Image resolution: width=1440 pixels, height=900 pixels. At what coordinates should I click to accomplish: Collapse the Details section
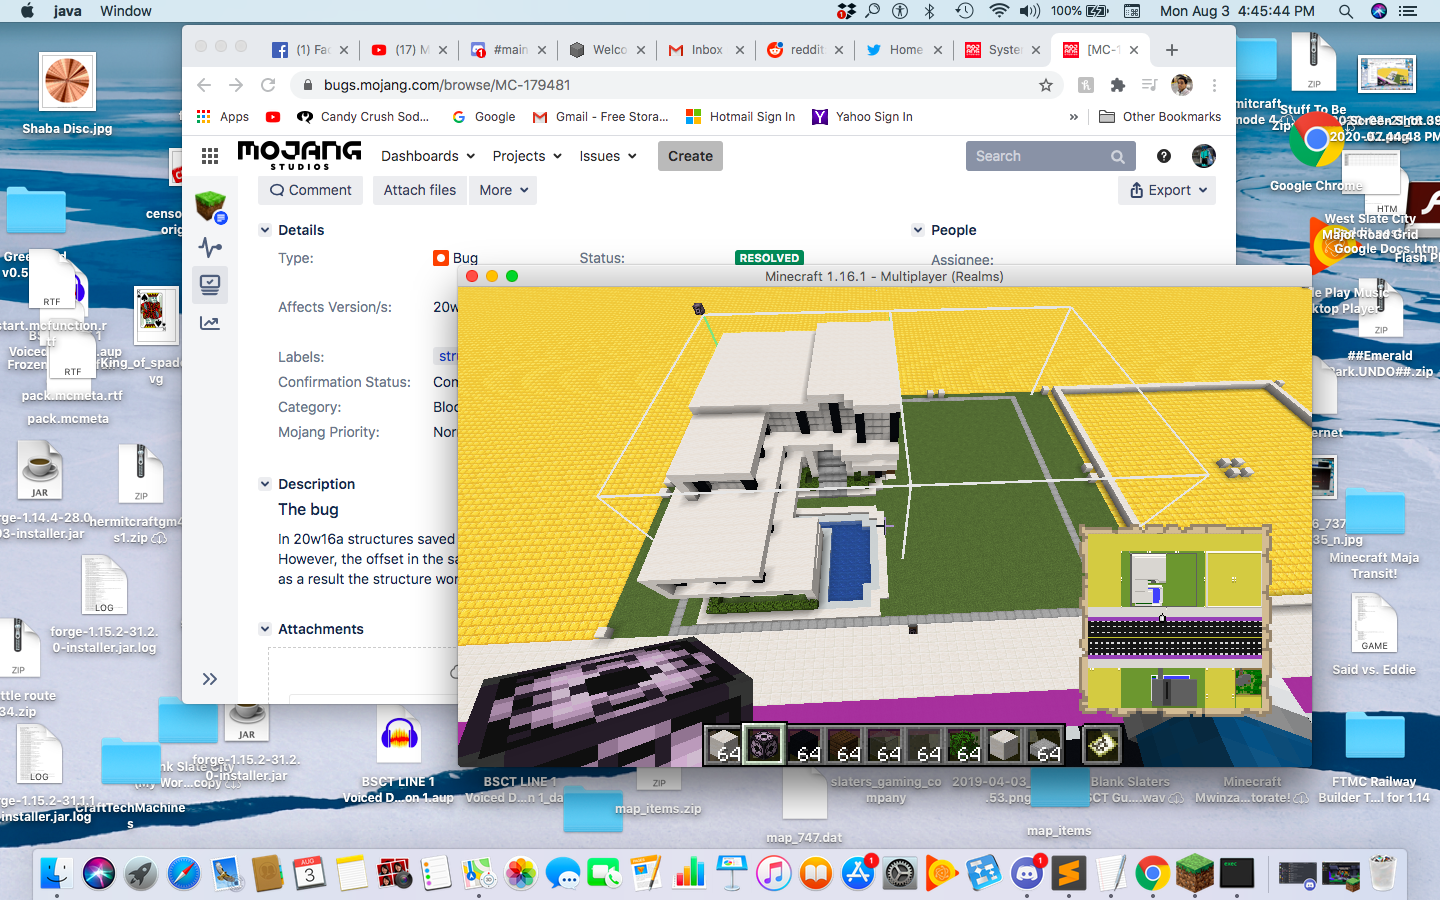[x=265, y=230]
